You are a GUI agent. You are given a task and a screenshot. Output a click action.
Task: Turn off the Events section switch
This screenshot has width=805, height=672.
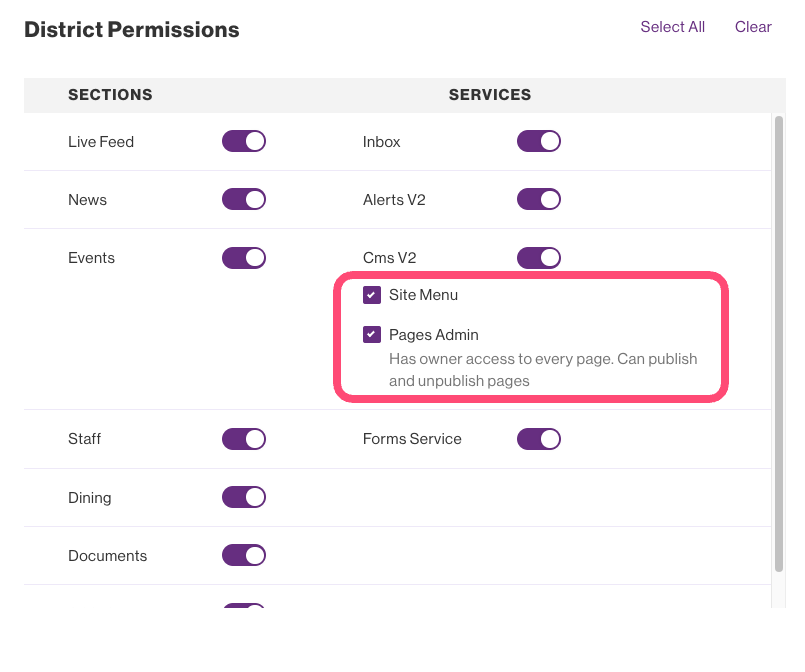(243, 257)
